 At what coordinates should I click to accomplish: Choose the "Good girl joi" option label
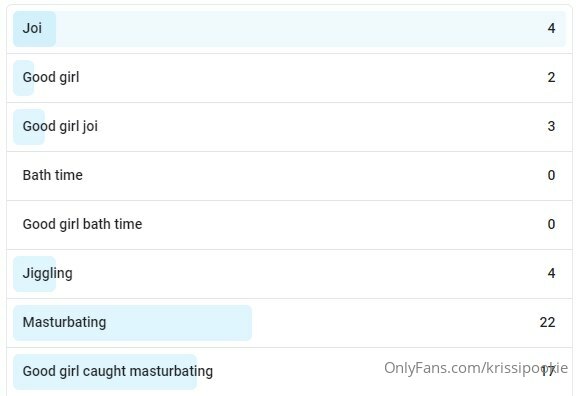[60, 127]
